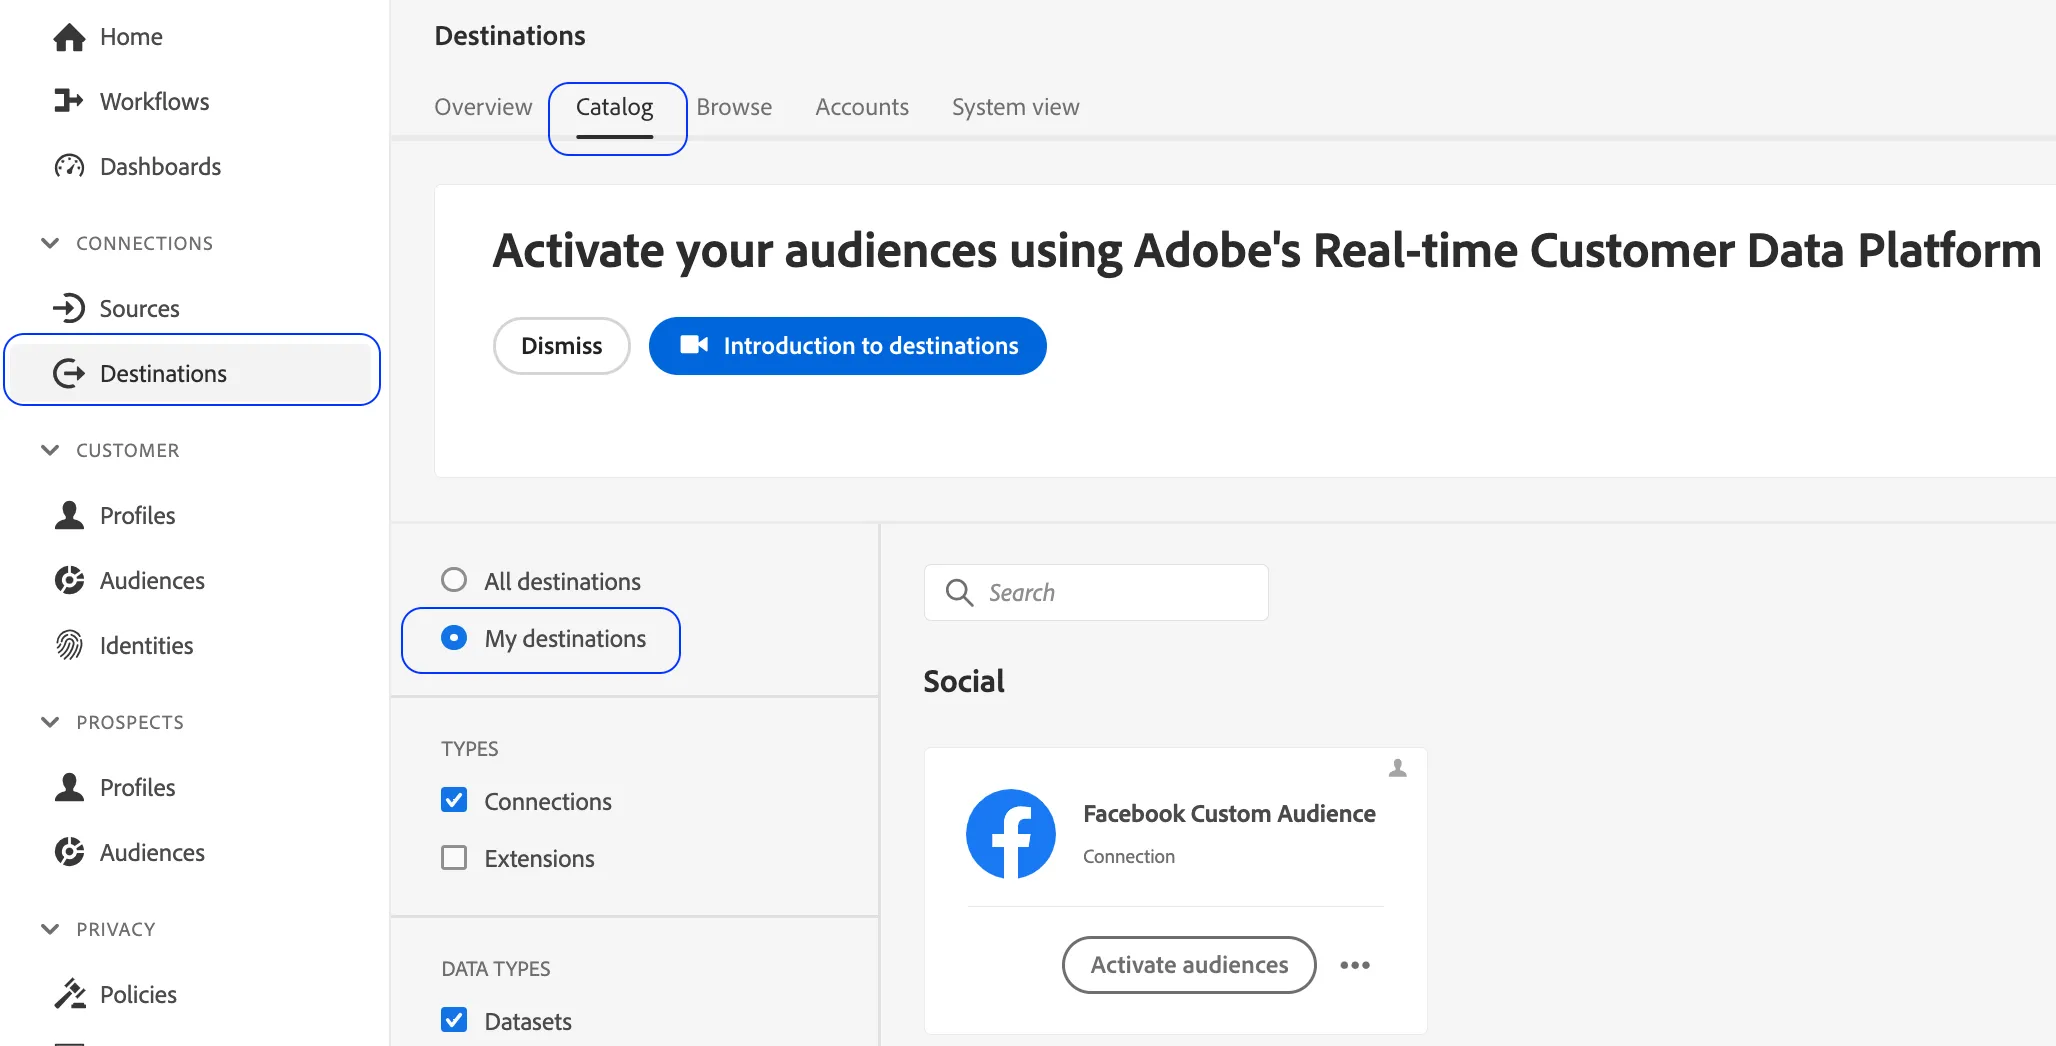The height and width of the screenshot is (1046, 2056).
Task: Open Dashboards via its gauge icon
Action: [x=69, y=166]
